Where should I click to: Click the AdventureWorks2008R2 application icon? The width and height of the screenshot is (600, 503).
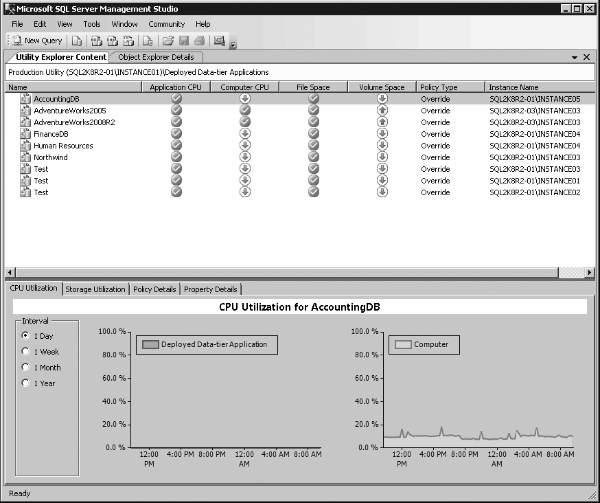pyautogui.click(x=25, y=122)
